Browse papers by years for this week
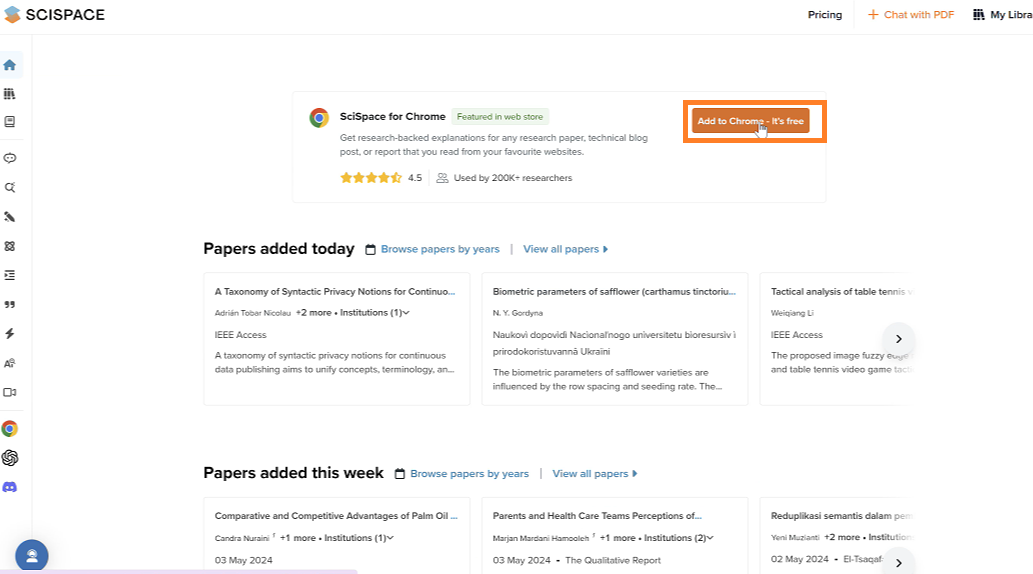 [x=470, y=474]
